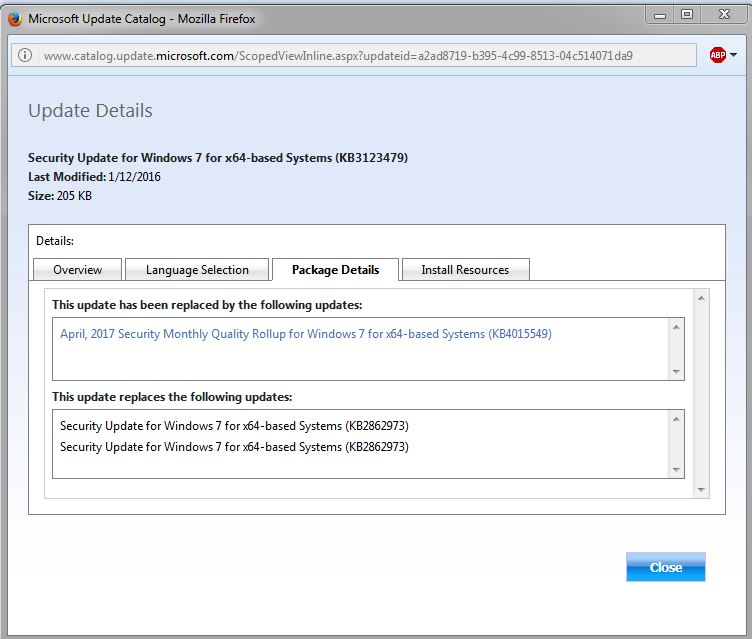Viewport: 752px width, 639px height.
Task: Select the Package Details tab
Action: pos(335,270)
